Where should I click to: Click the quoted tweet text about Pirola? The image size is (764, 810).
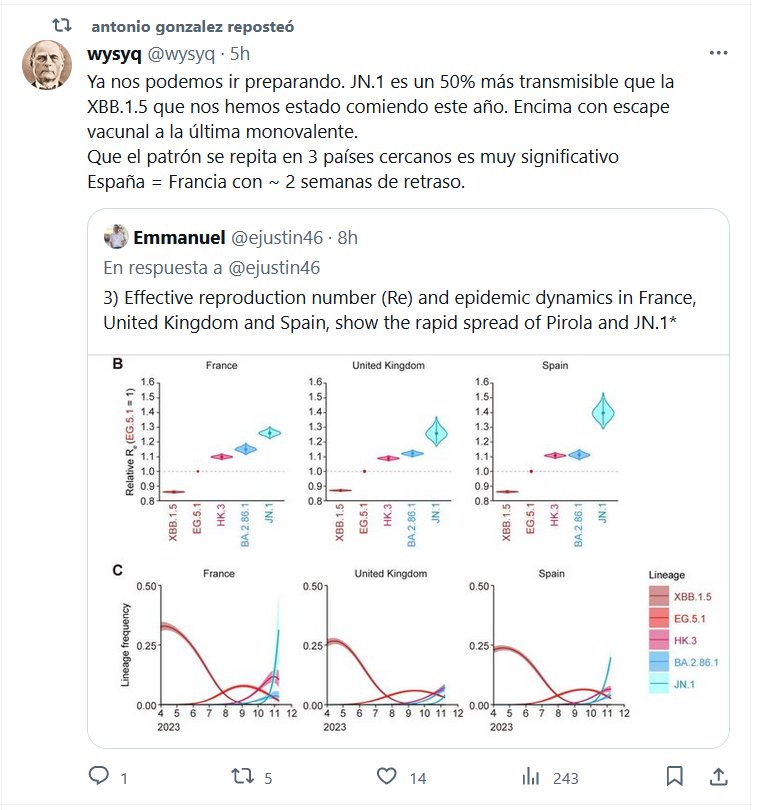tap(400, 311)
